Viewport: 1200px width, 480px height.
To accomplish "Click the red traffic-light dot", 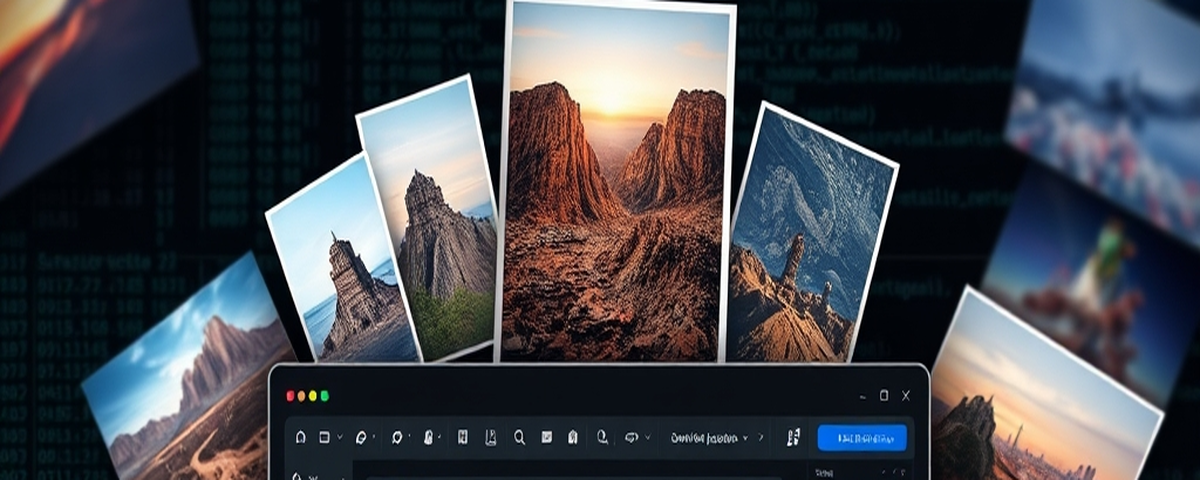I will click(x=291, y=396).
